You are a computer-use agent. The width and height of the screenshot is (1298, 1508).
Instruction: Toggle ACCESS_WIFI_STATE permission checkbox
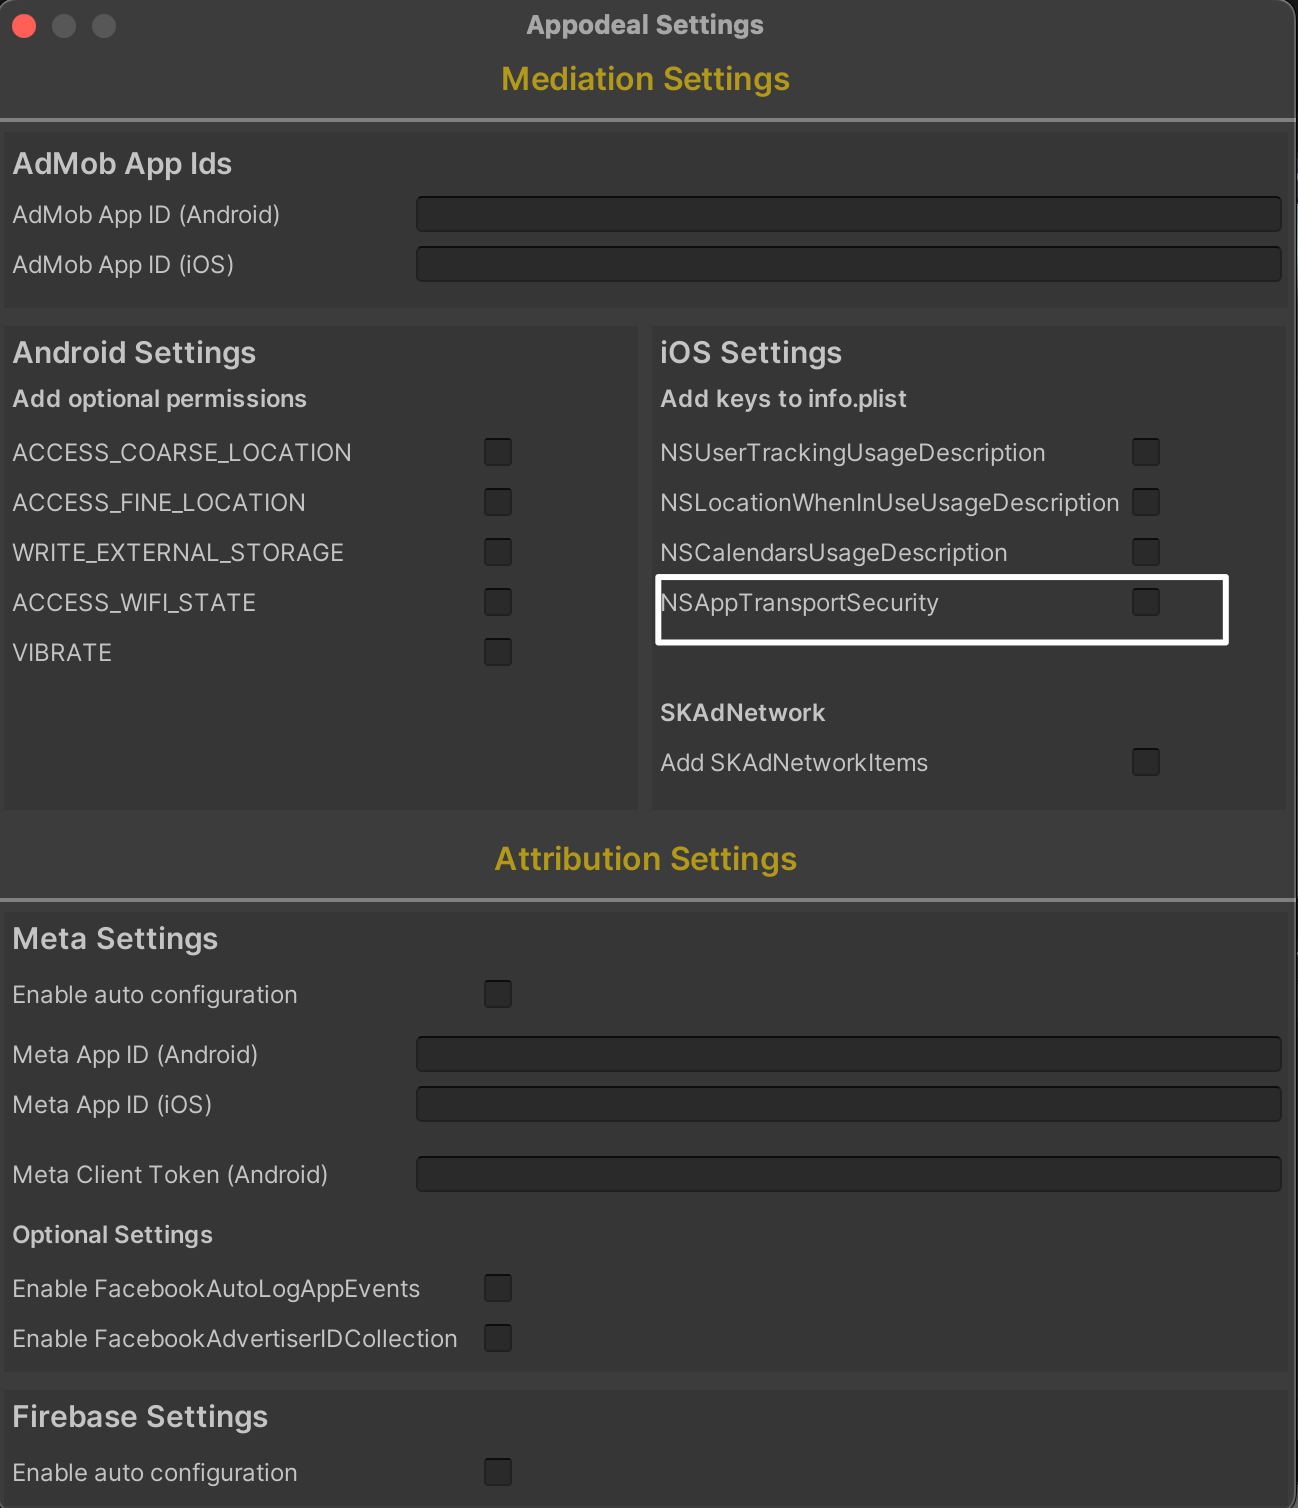click(x=497, y=602)
